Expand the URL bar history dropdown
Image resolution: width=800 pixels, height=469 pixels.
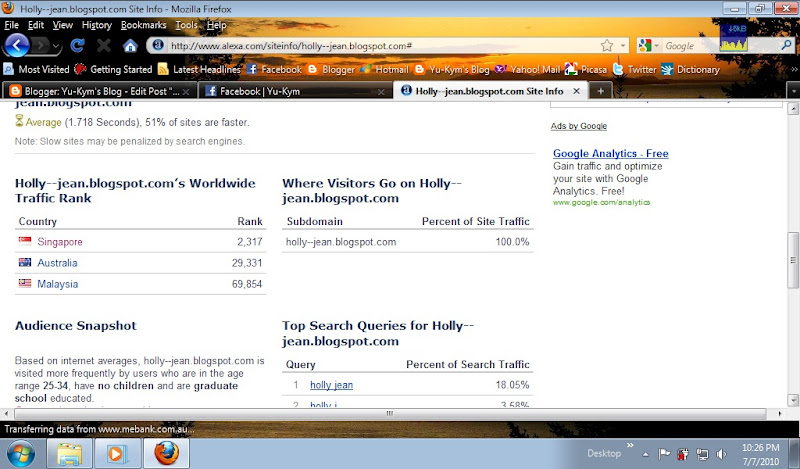click(x=623, y=46)
